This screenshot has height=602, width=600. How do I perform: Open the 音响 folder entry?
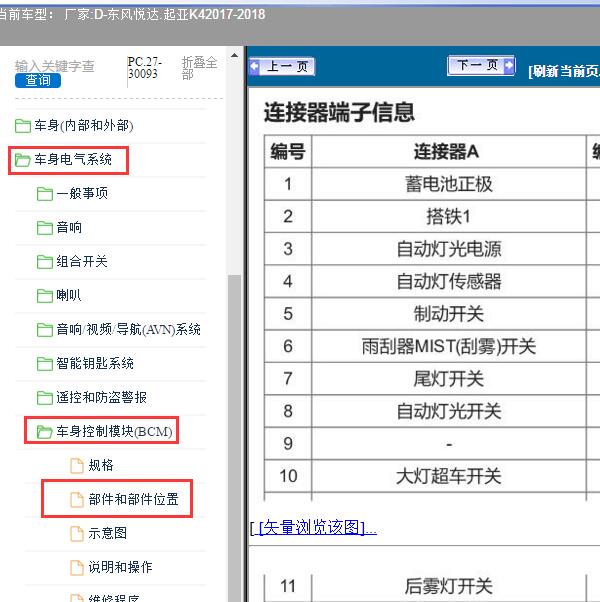coord(69,228)
